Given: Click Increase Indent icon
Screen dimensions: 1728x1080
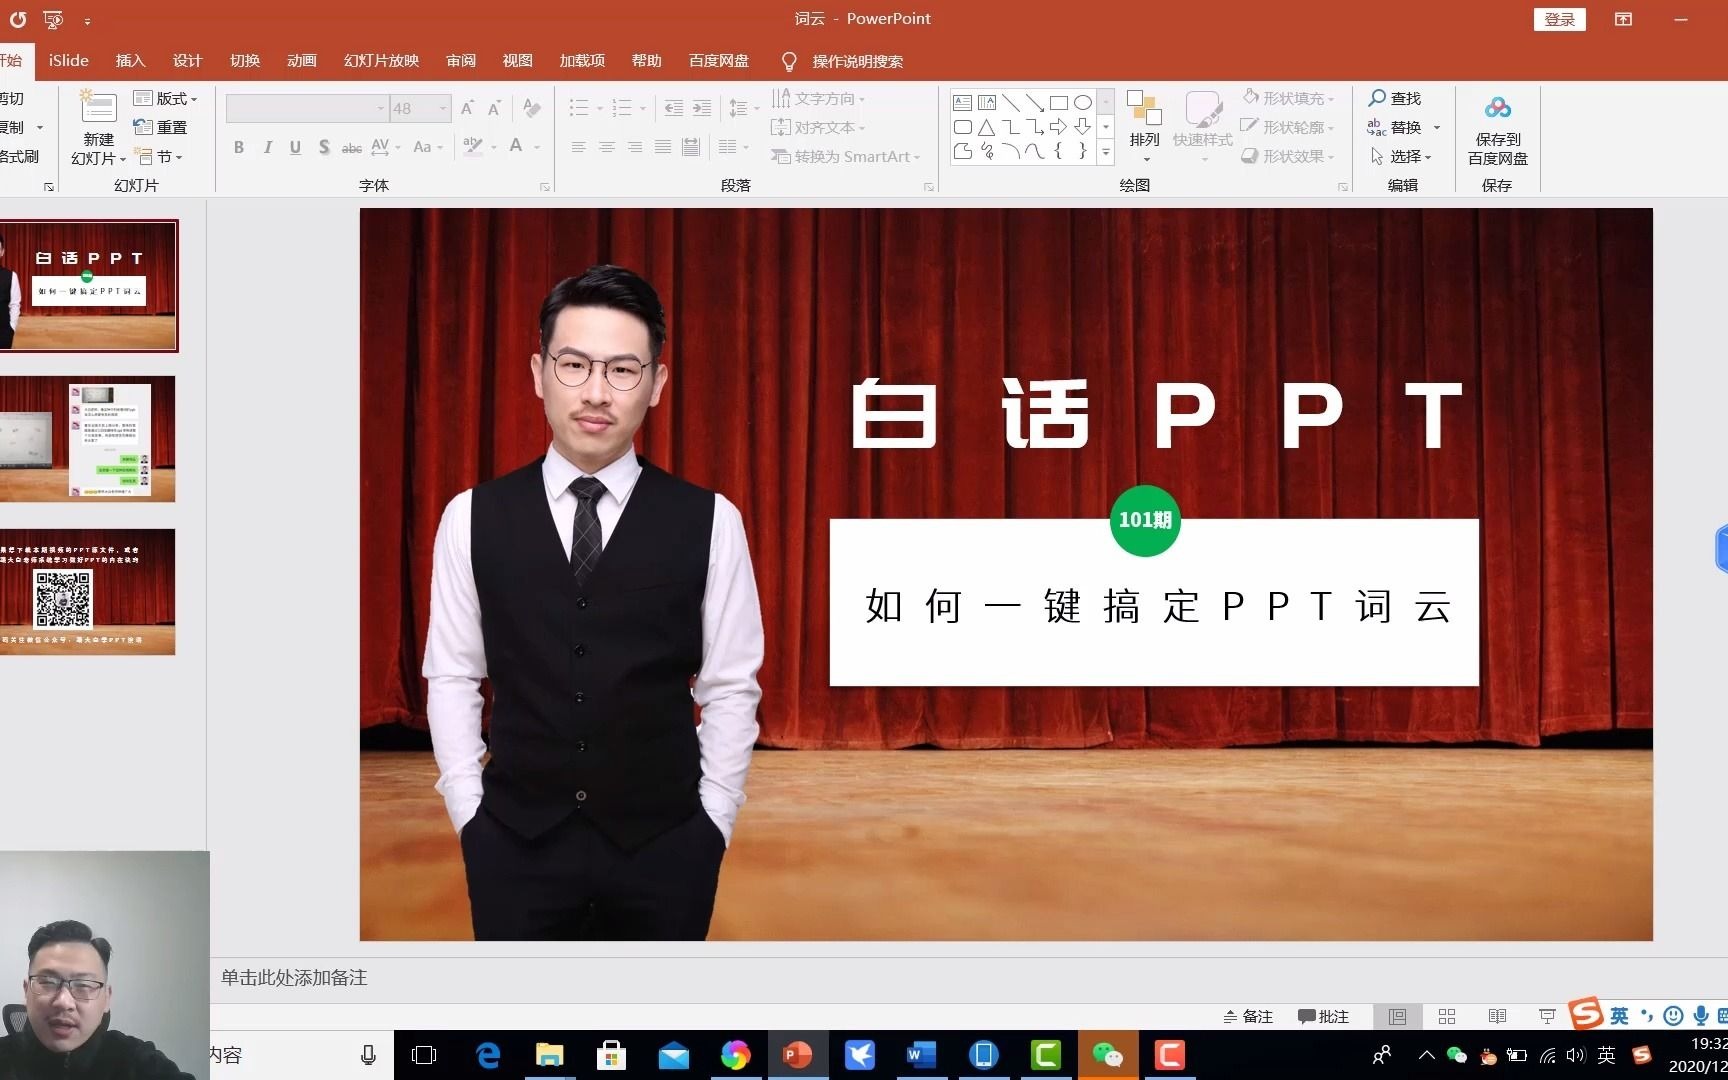Looking at the screenshot, I should 702,108.
